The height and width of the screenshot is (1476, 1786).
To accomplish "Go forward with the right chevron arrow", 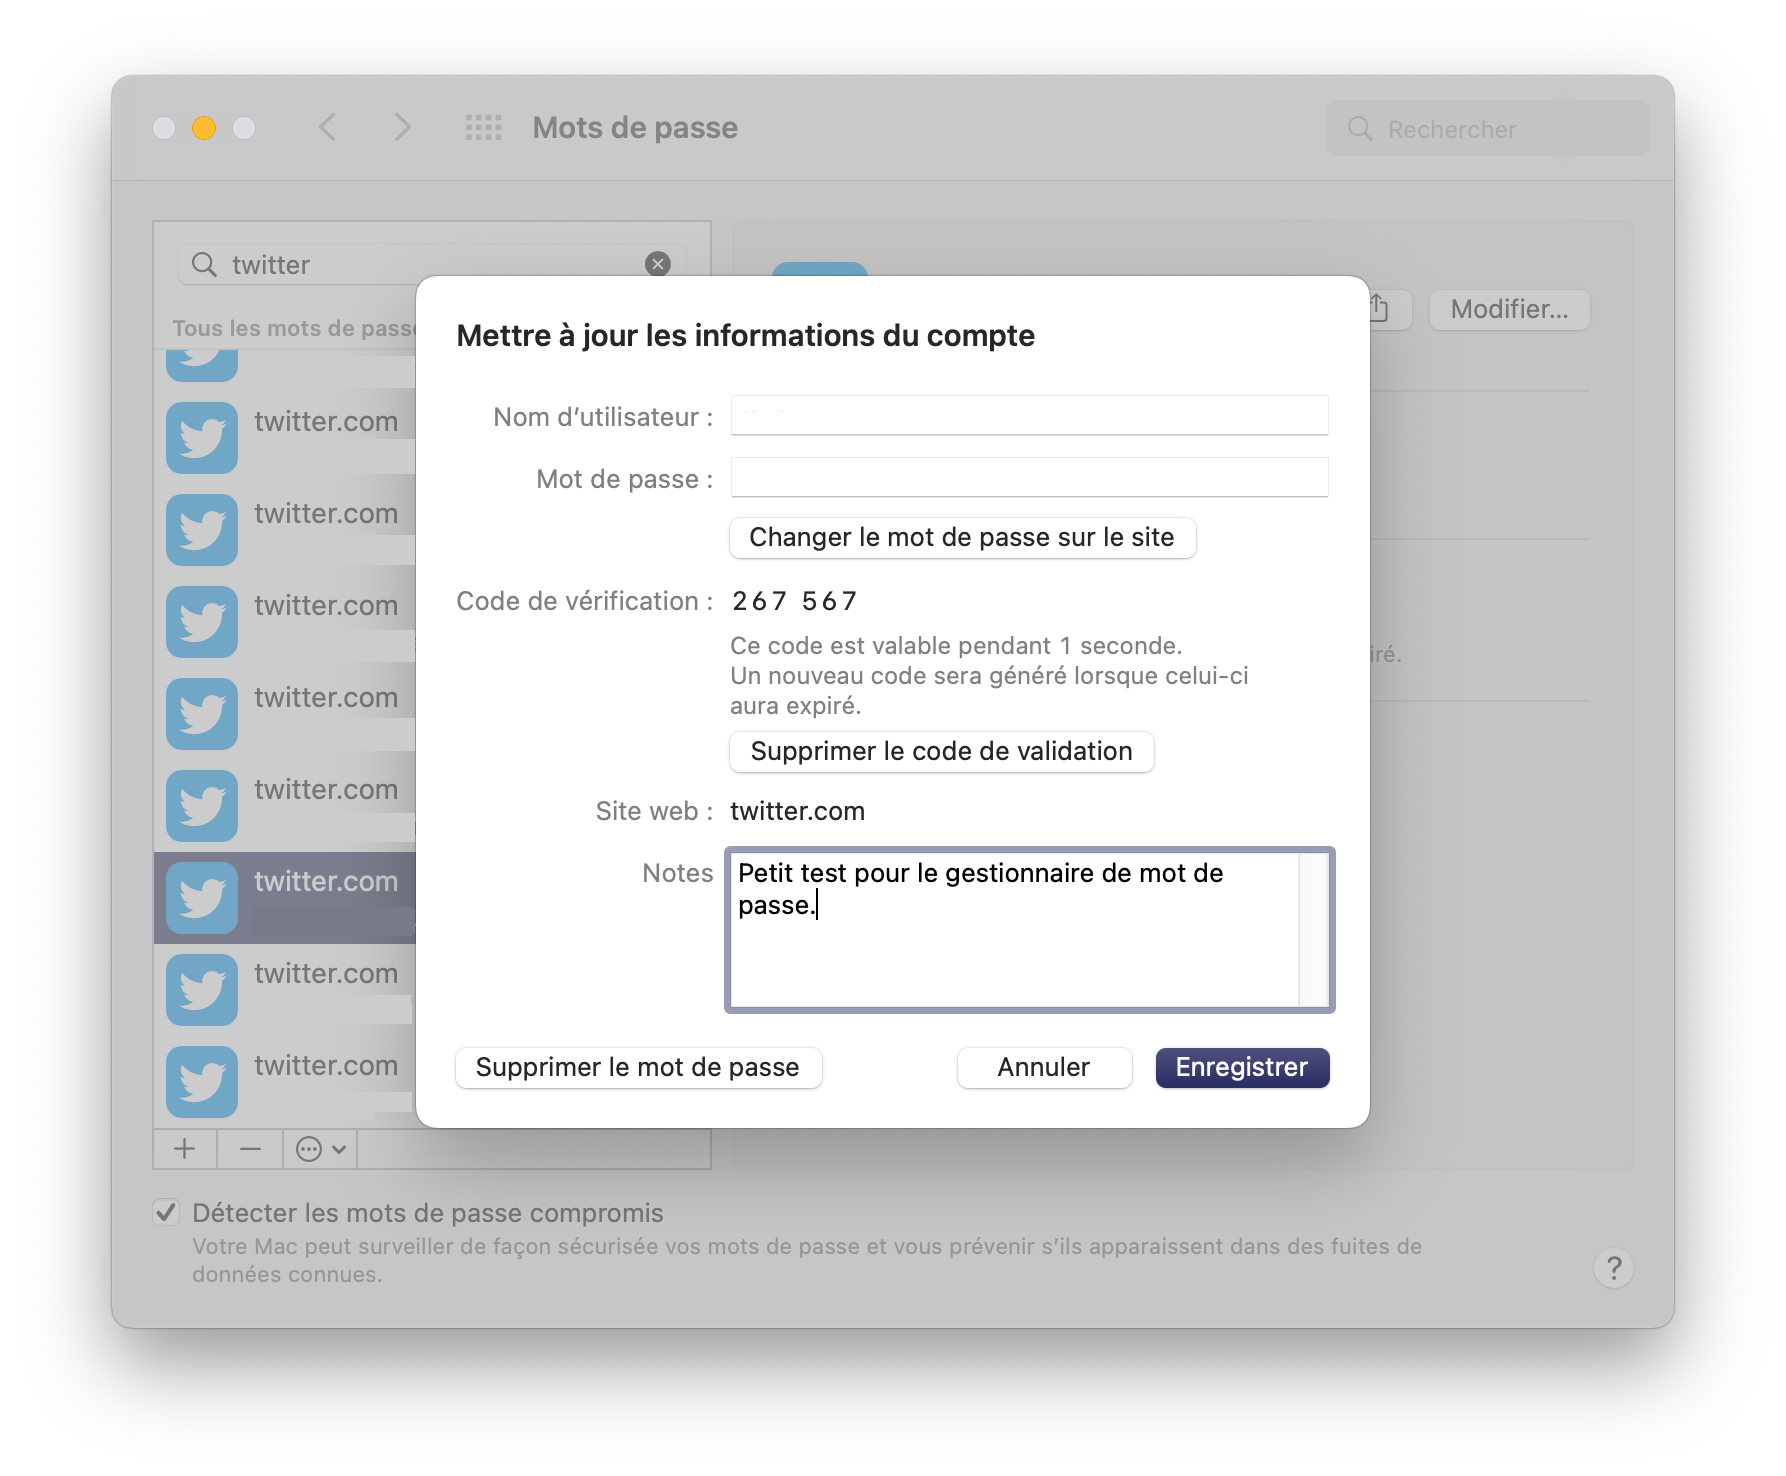I will (402, 127).
